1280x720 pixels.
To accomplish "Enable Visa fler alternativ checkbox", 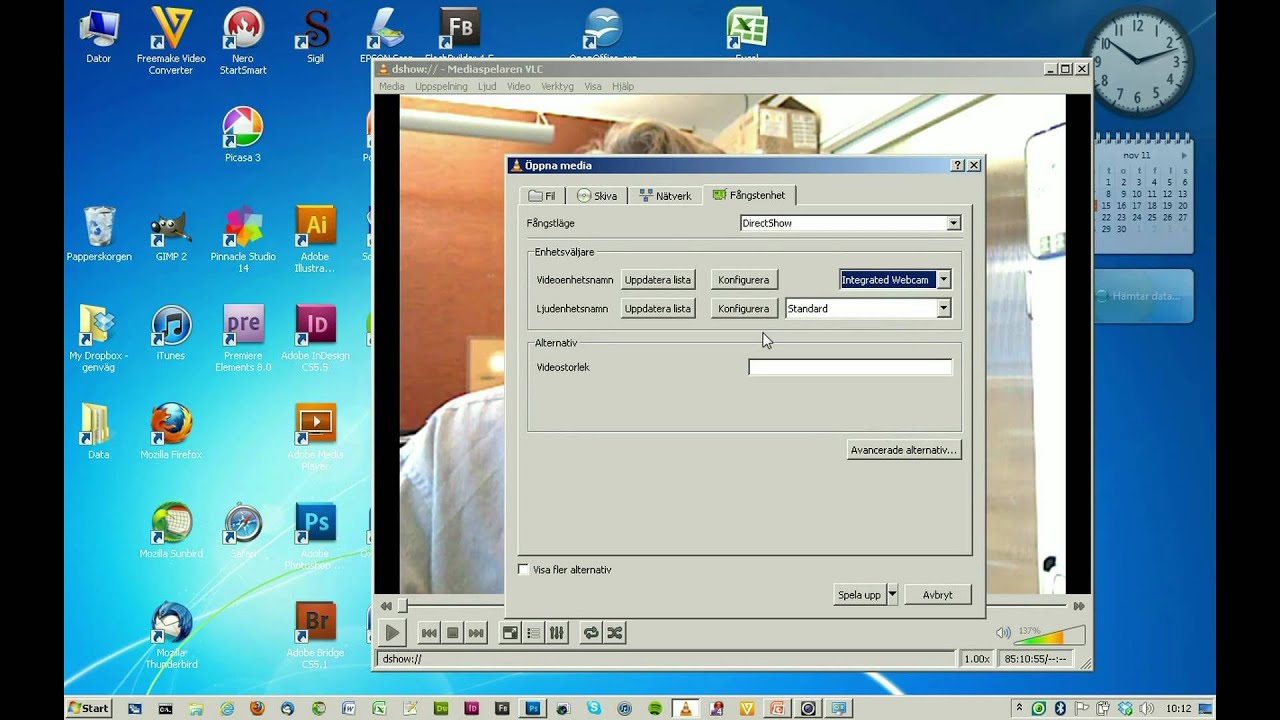I will [x=523, y=569].
